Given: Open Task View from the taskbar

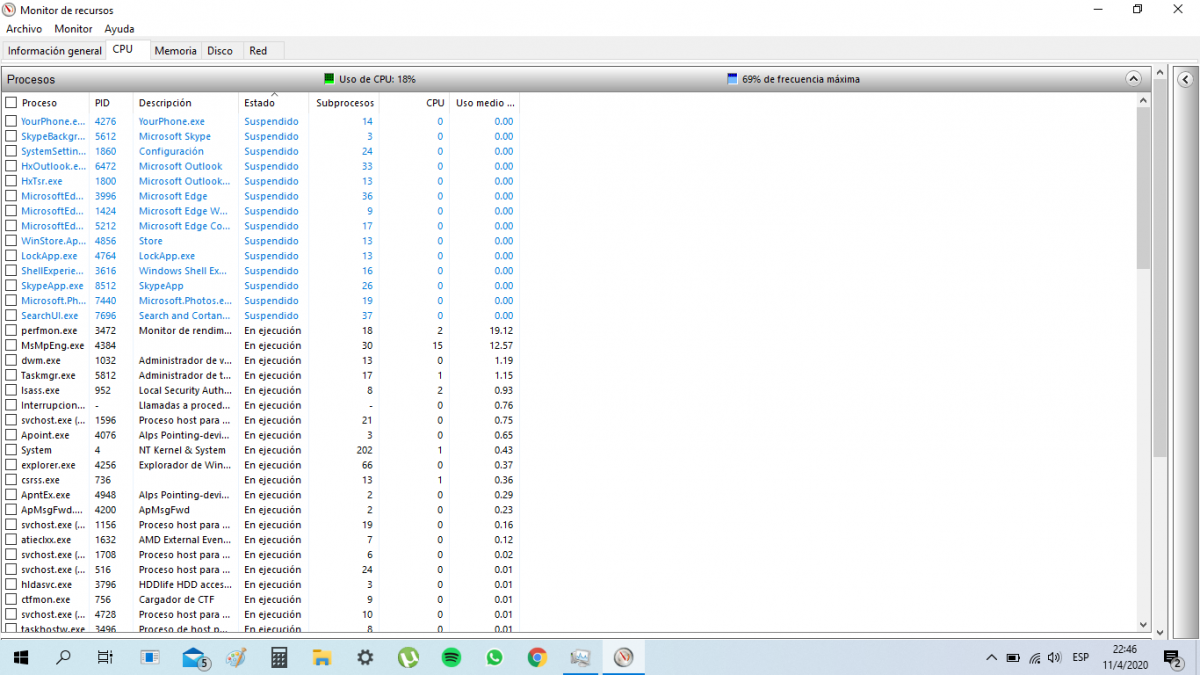Looking at the screenshot, I should (x=105, y=658).
